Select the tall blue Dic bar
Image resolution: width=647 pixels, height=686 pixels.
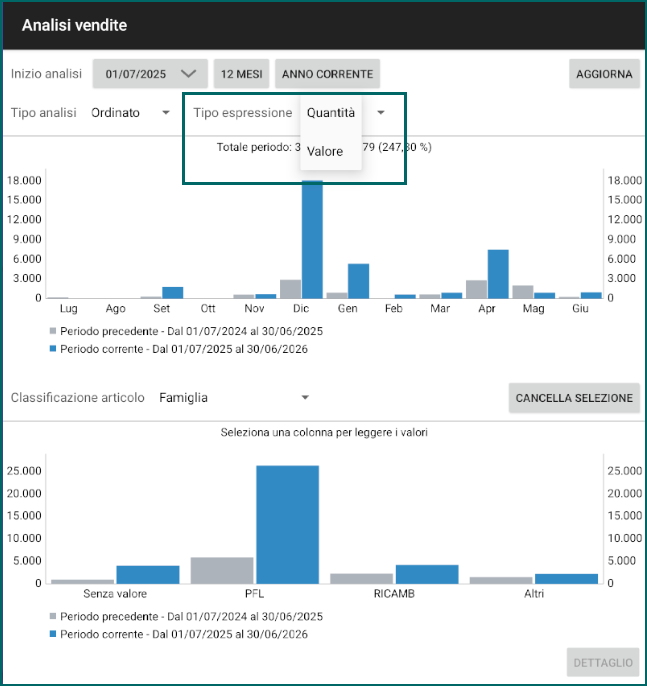[x=312, y=239]
